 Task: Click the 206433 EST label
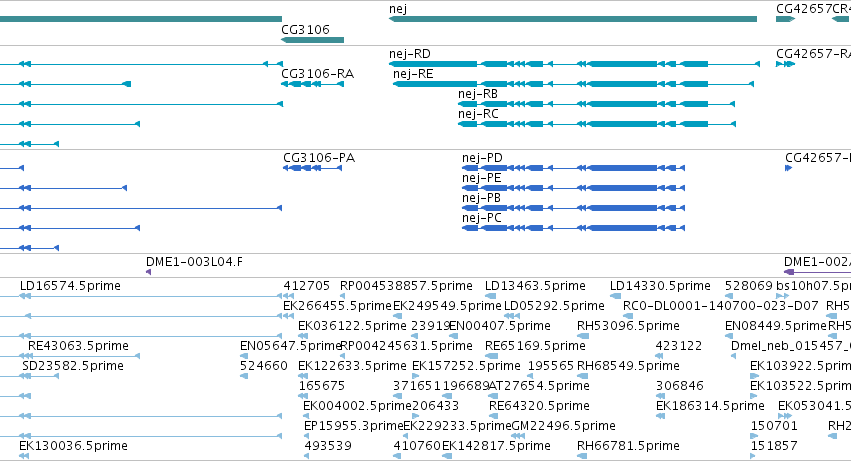click(436, 406)
